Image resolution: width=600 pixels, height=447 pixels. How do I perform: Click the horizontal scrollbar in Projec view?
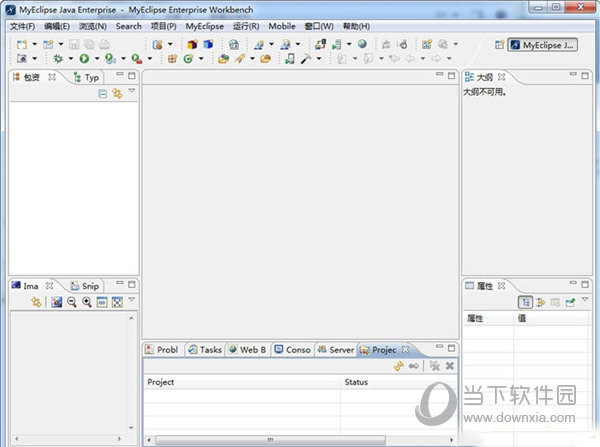coord(270,440)
